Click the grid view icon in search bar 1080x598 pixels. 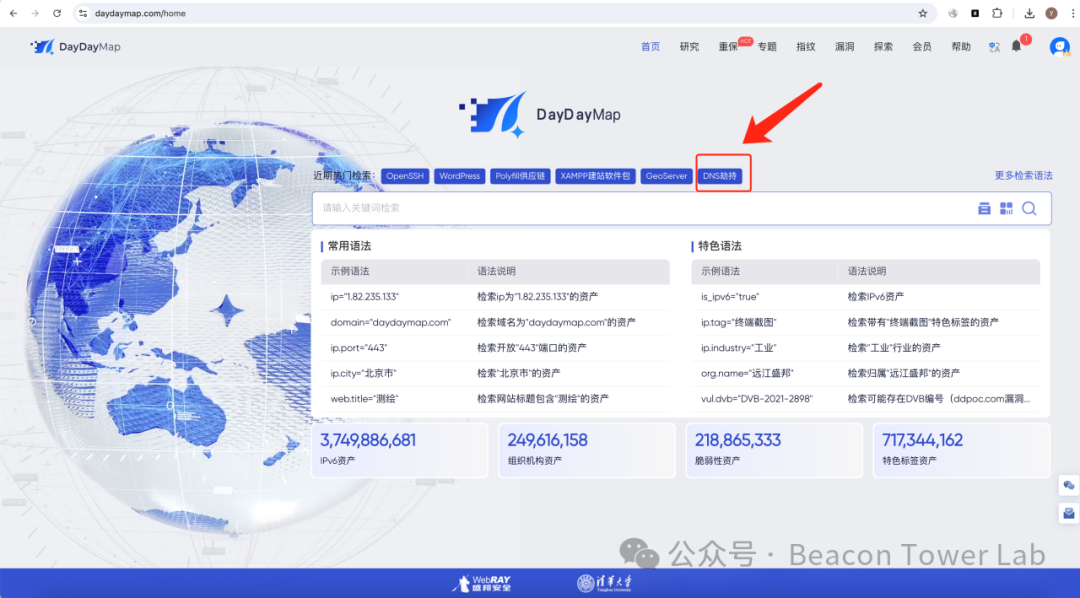[x=1006, y=208]
